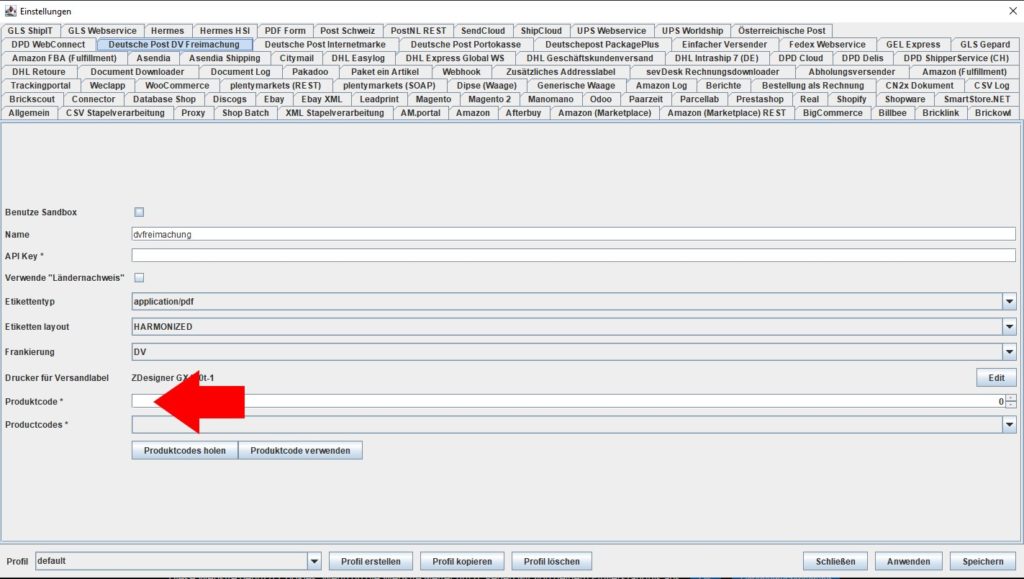This screenshot has height=579, width=1024.
Task: Open the CSV Log tab
Action: [991, 86]
